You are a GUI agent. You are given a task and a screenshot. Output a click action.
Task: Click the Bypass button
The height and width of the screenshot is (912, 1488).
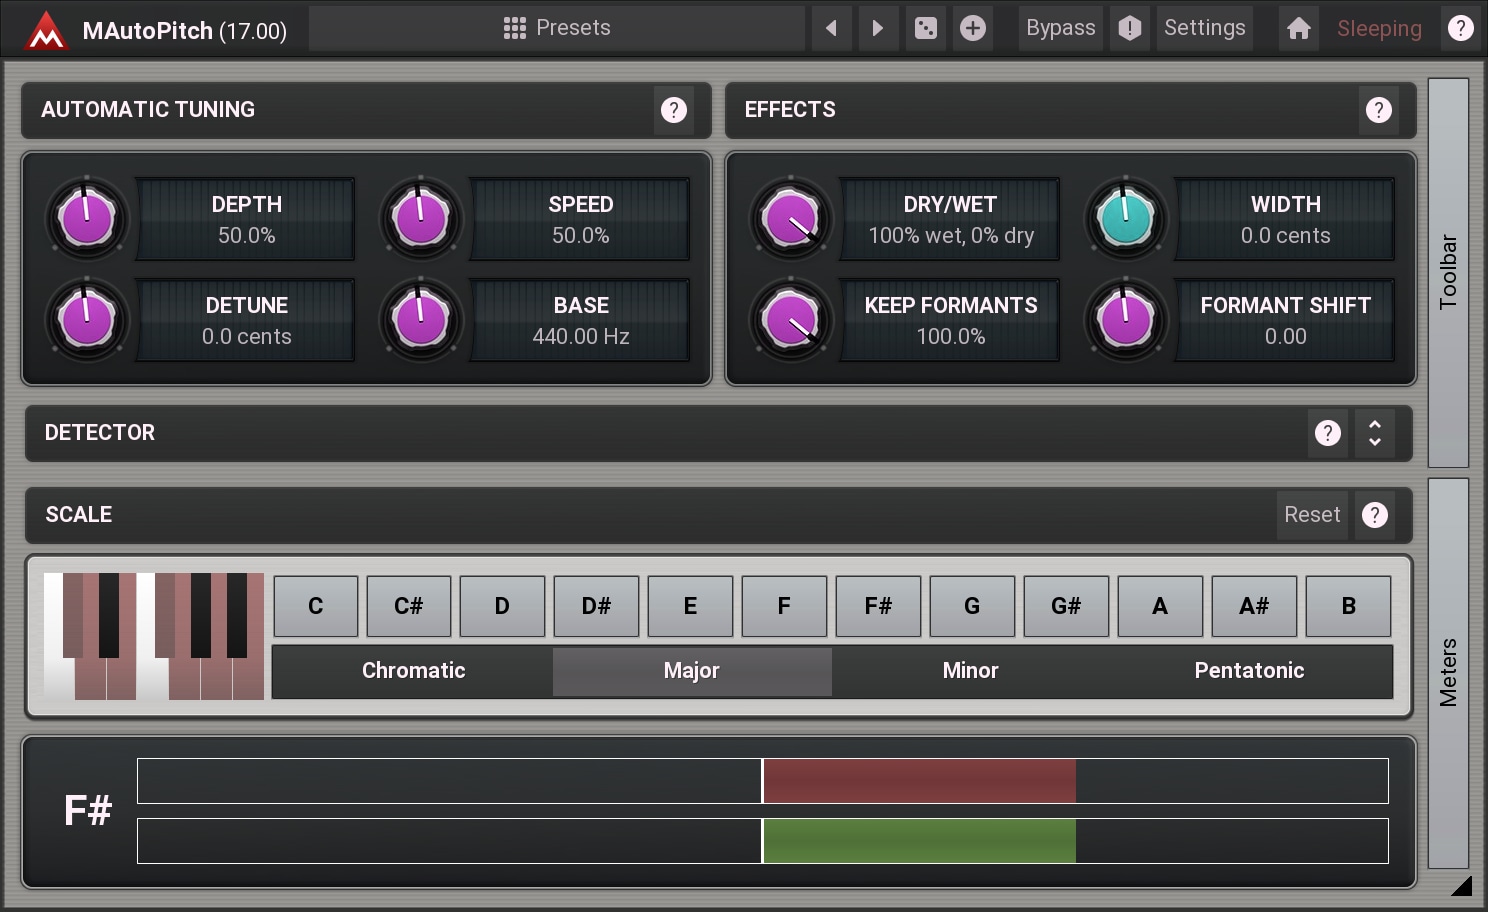1060,28
